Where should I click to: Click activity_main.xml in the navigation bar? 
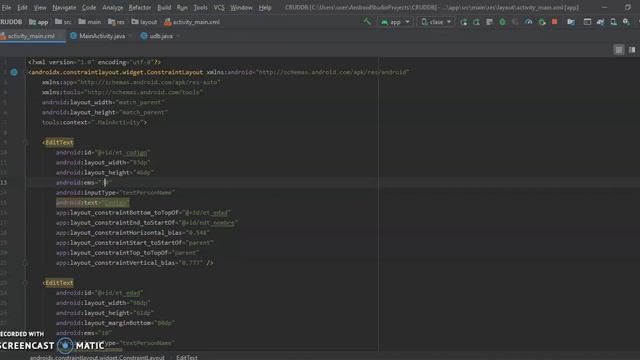tap(192, 22)
